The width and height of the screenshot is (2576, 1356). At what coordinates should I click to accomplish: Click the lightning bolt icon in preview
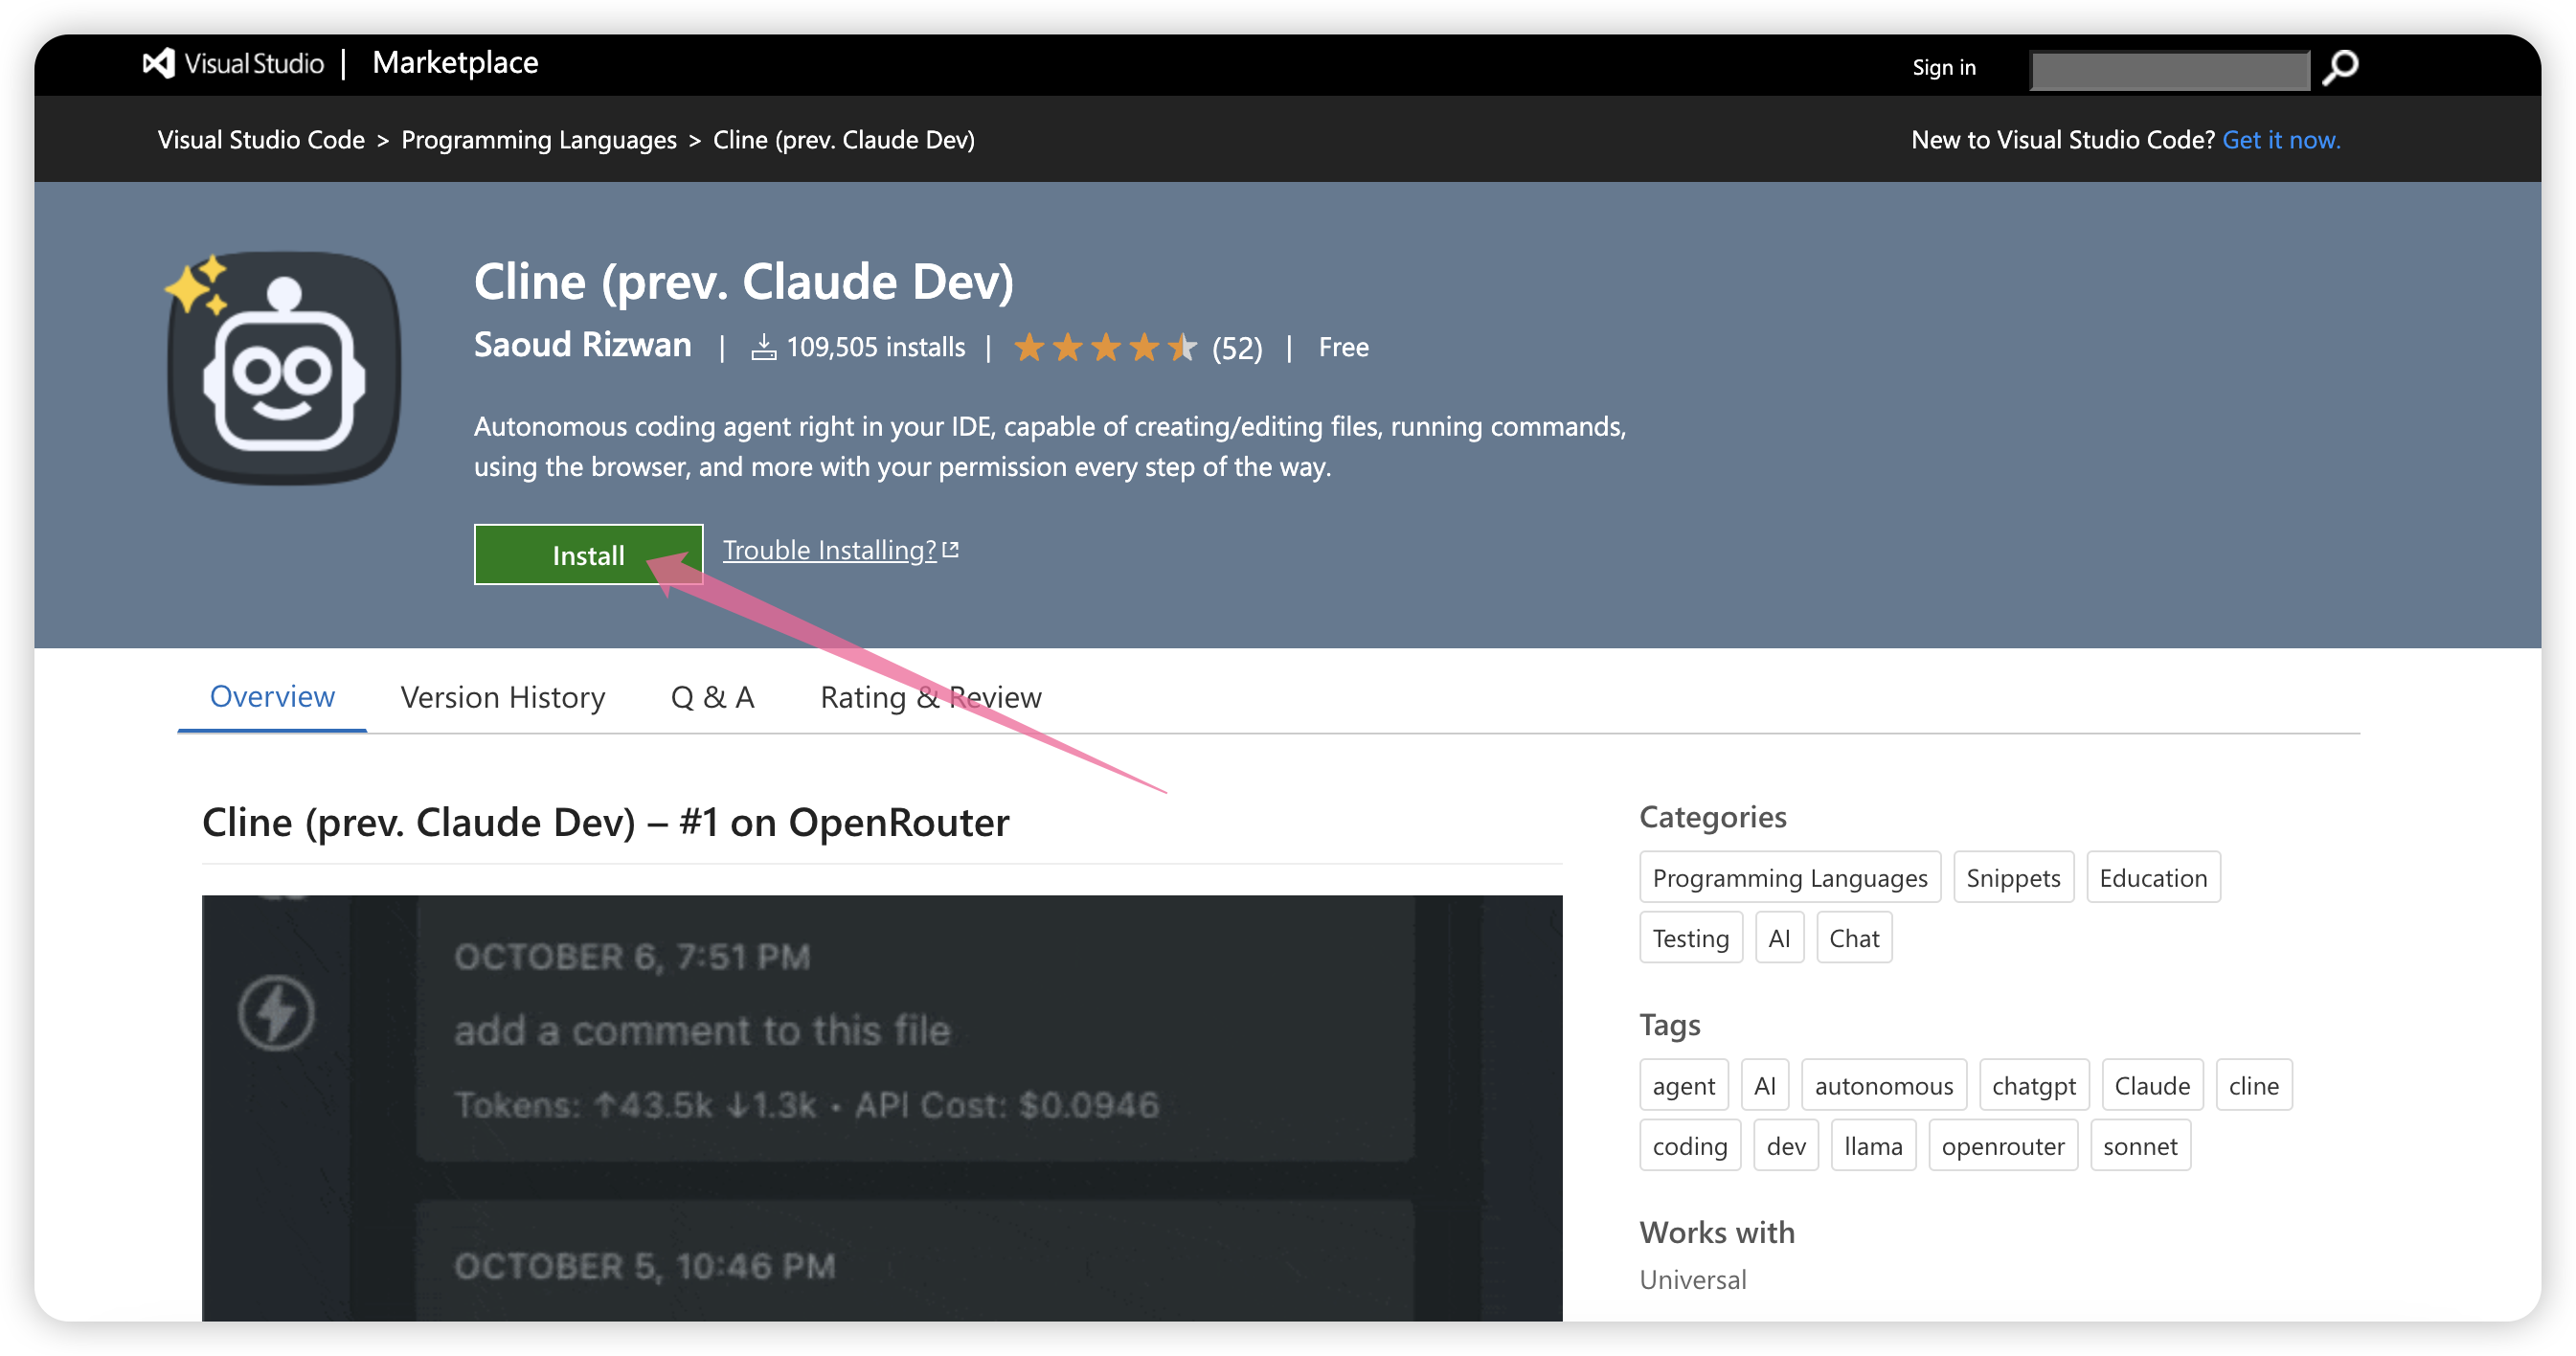coord(277,1012)
